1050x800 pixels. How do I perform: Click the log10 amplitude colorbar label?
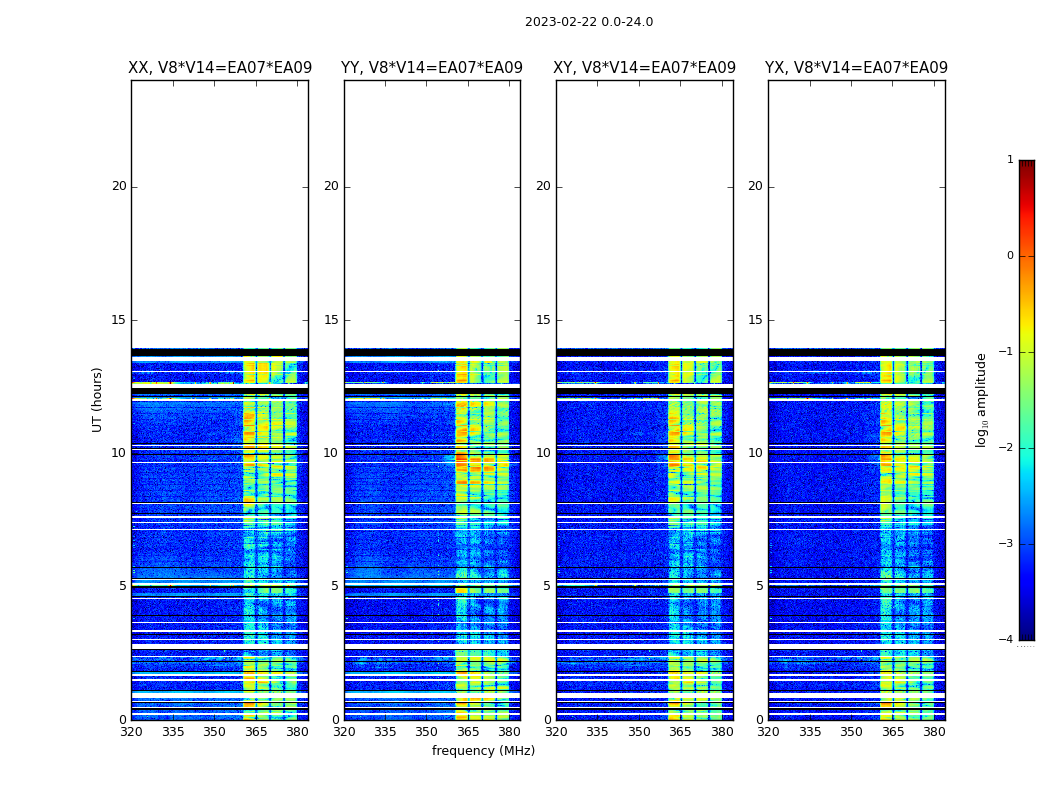coord(982,399)
